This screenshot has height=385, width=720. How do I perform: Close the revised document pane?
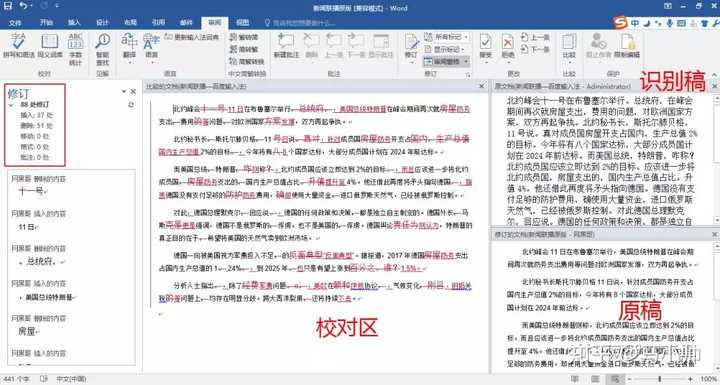(715, 234)
